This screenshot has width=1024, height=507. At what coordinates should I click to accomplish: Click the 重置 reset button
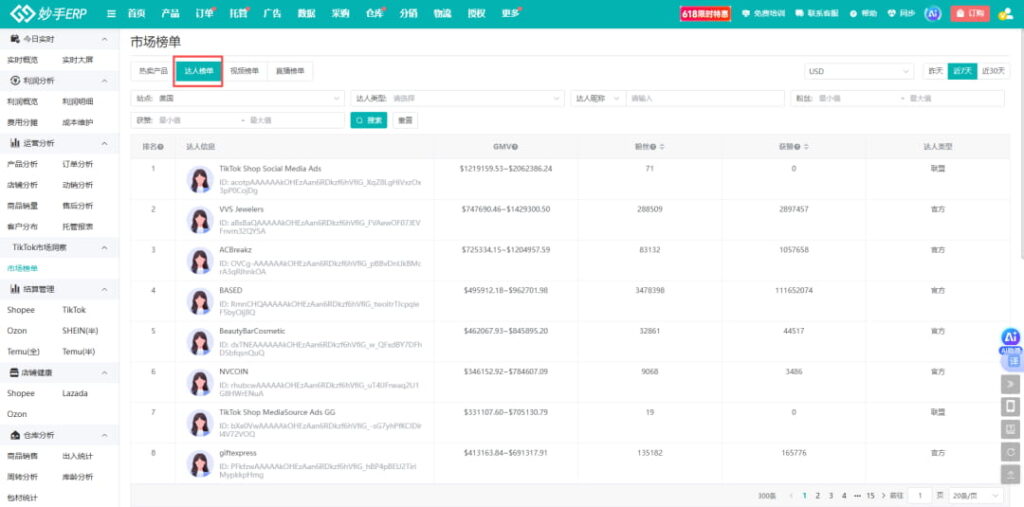coord(405,120)
